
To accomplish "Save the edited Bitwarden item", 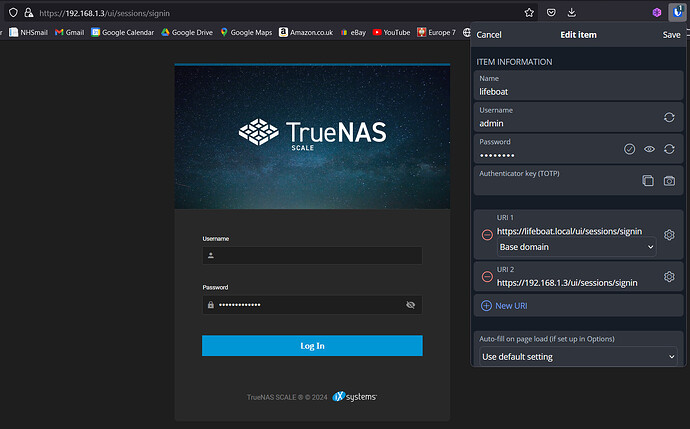I will pos(671,35).
